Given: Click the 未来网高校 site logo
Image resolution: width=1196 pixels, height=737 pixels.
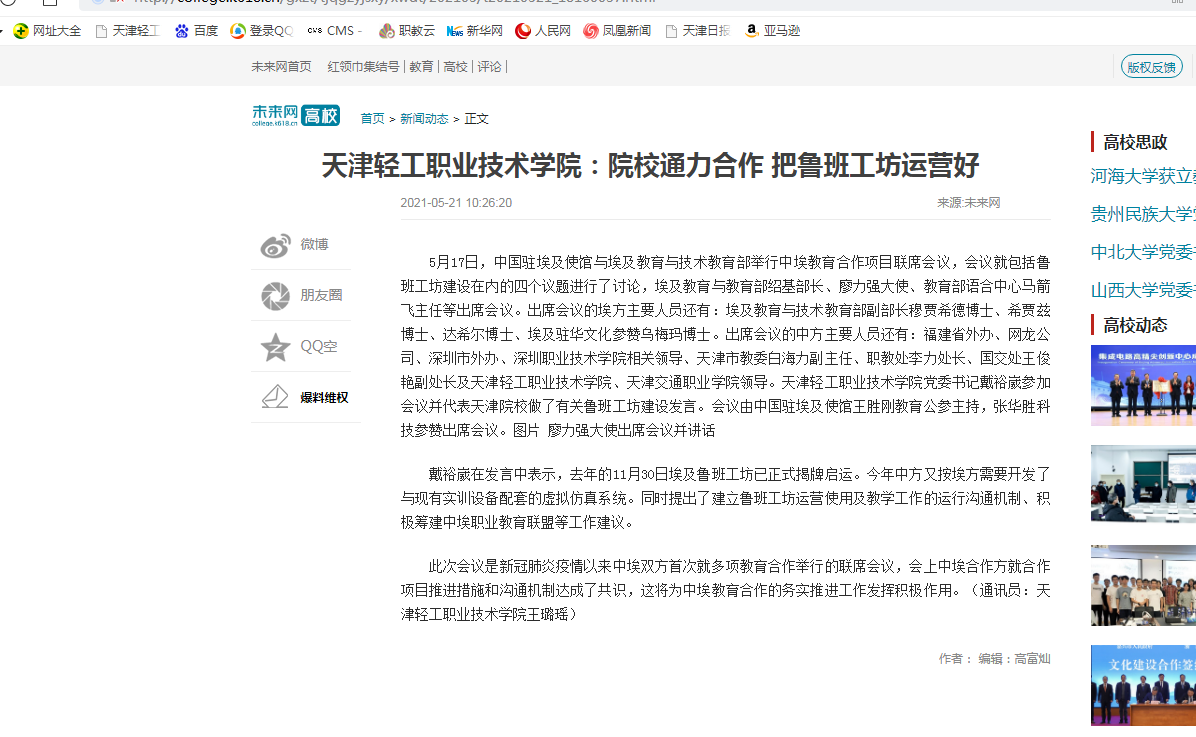Looking at the screenshot, I should click(x=296, y=116).
